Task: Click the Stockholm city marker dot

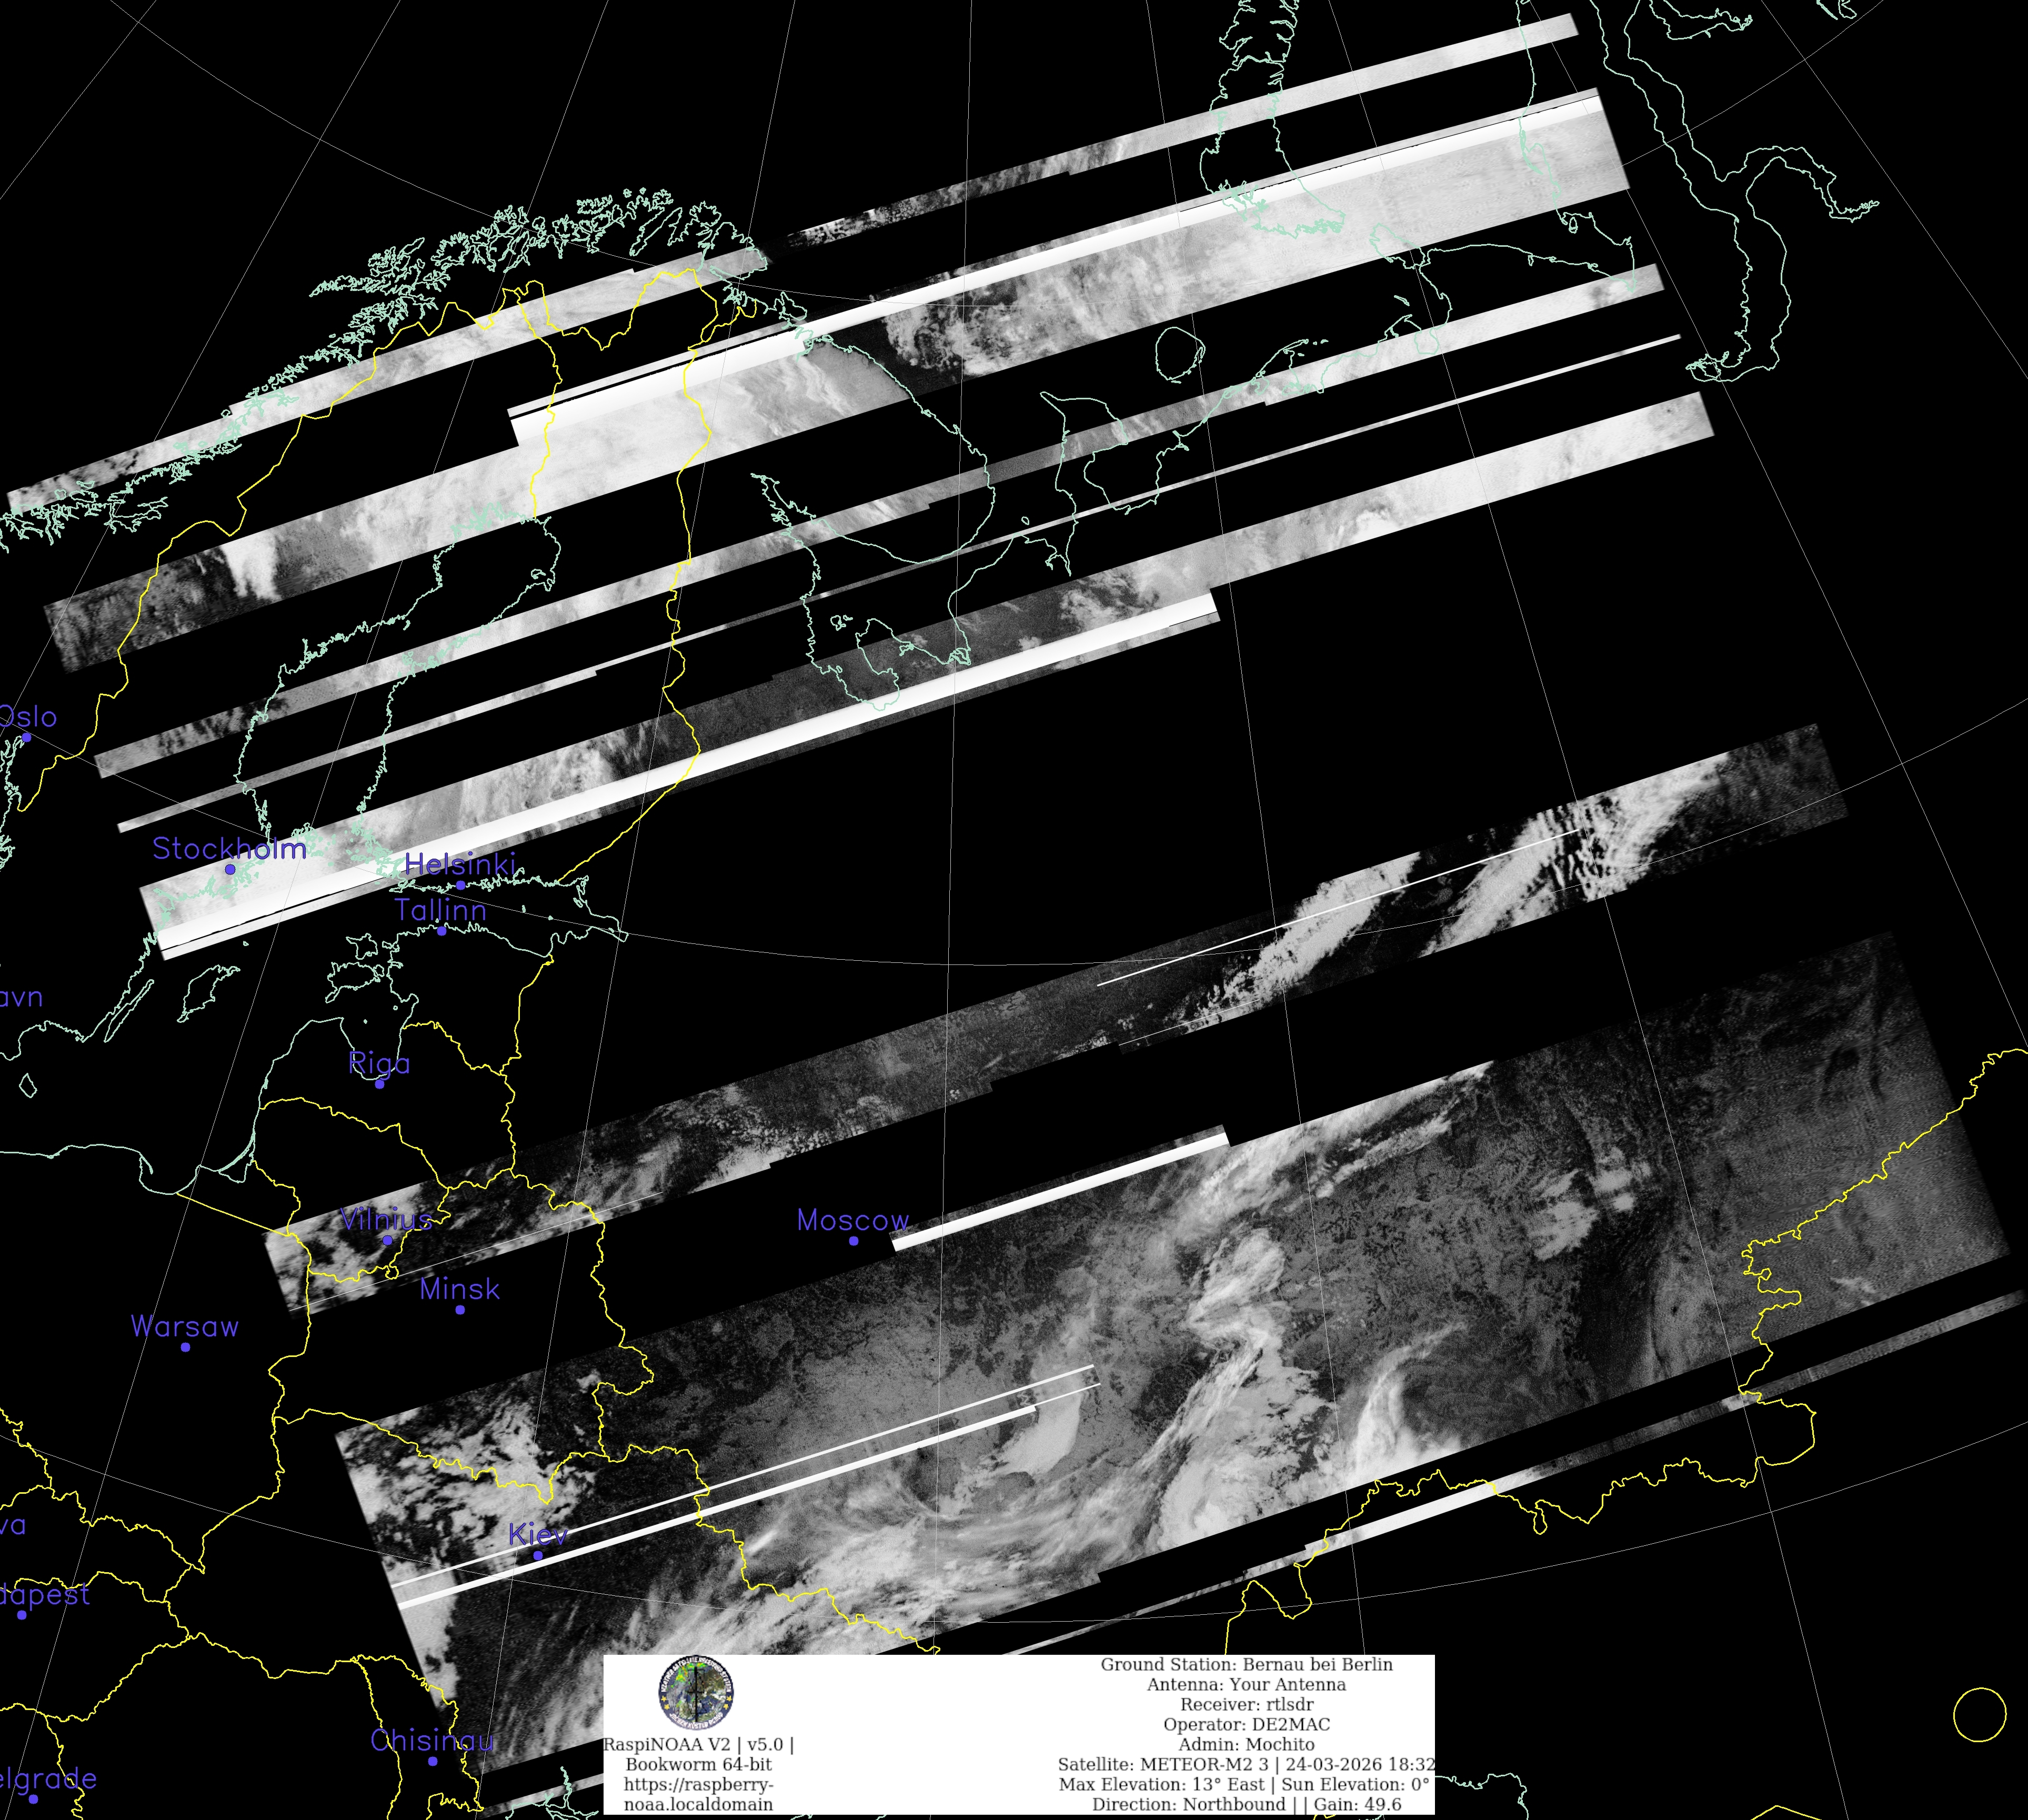Action: [230, 869]
